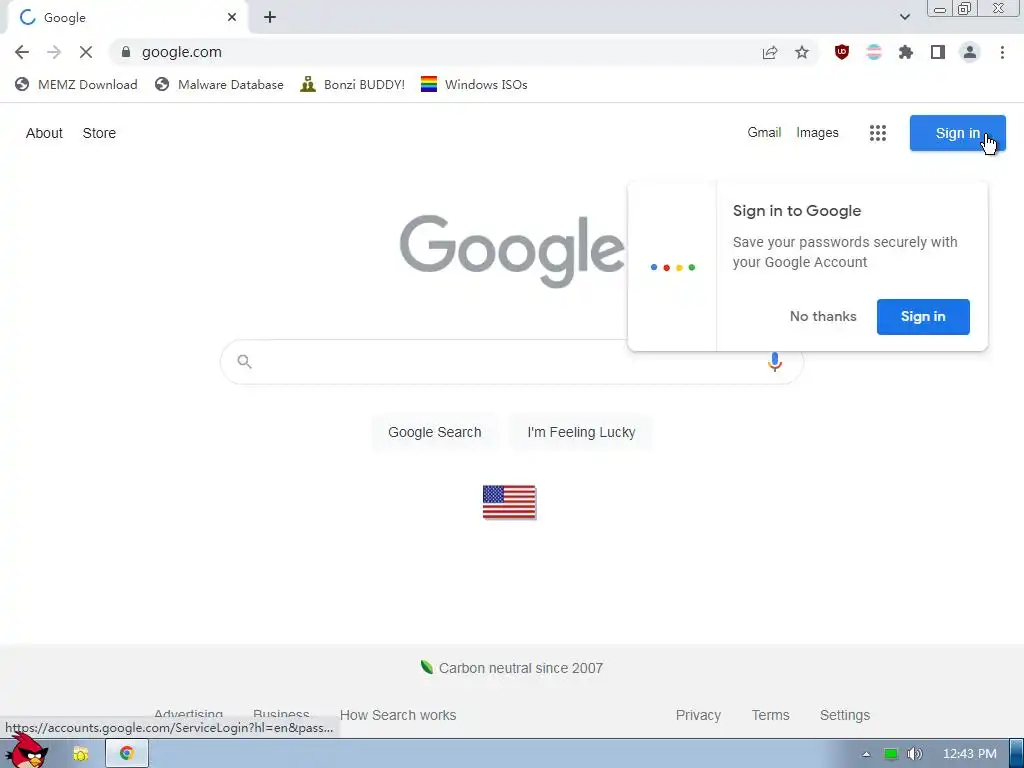Screen dimensions: 1024x768
Task: Open Gmail link
Action: (764, 133)
